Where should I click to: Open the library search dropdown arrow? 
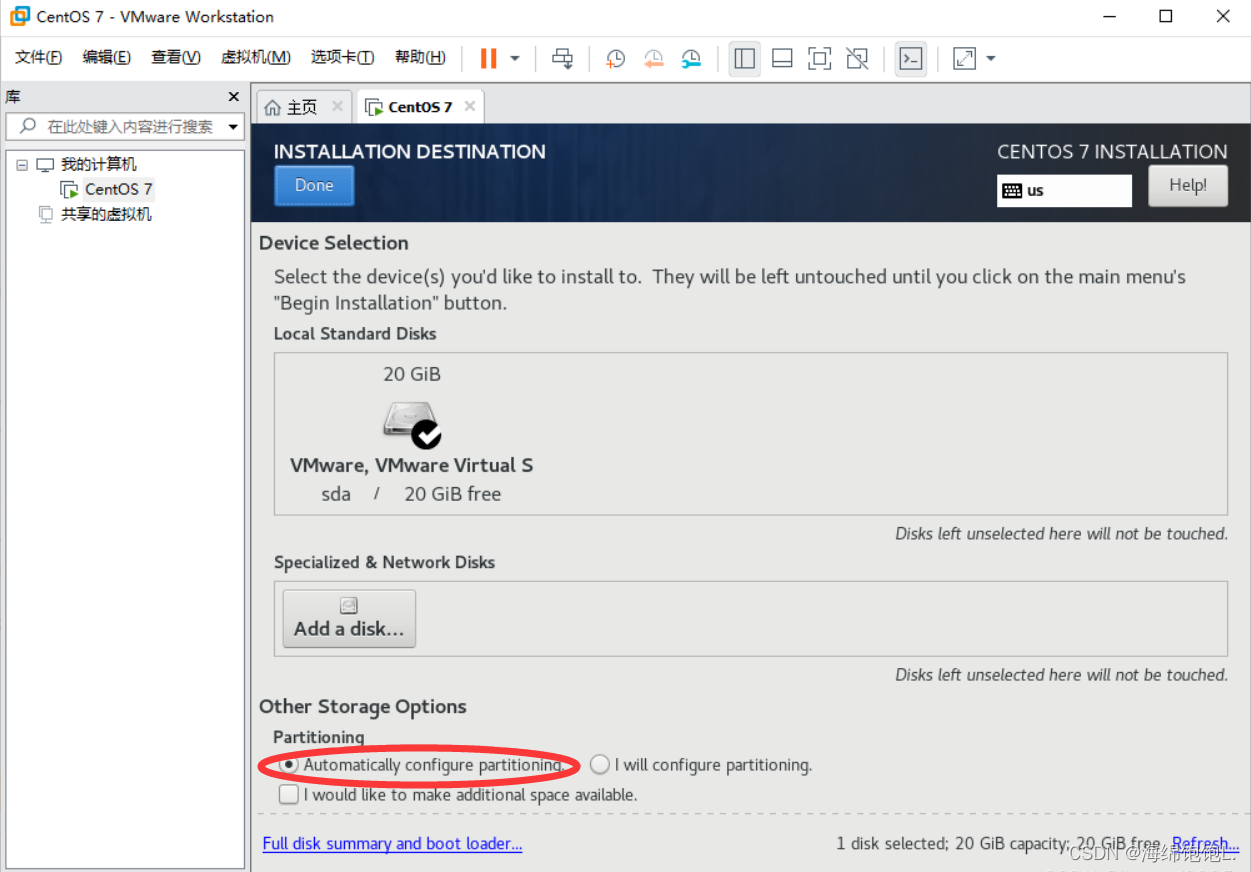pos(233,127)
